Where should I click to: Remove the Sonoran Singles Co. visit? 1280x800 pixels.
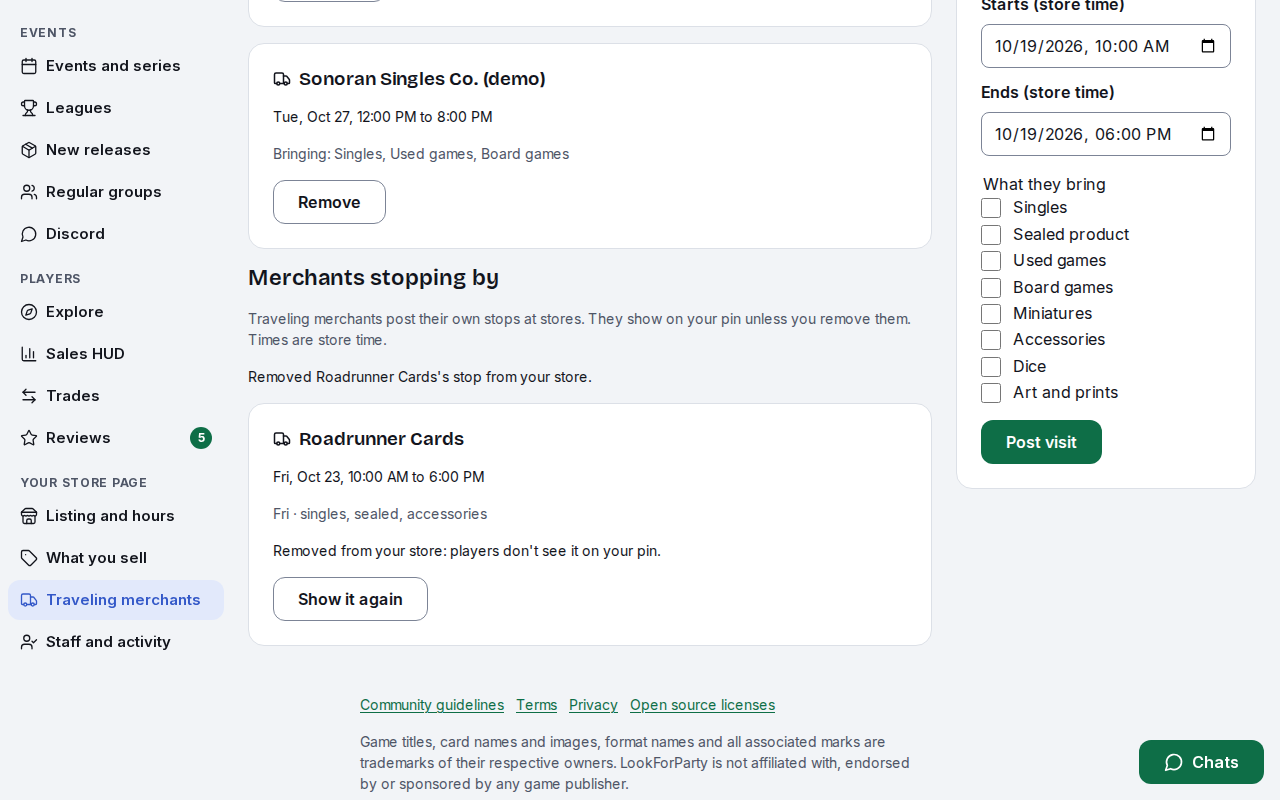pos(329,202)
